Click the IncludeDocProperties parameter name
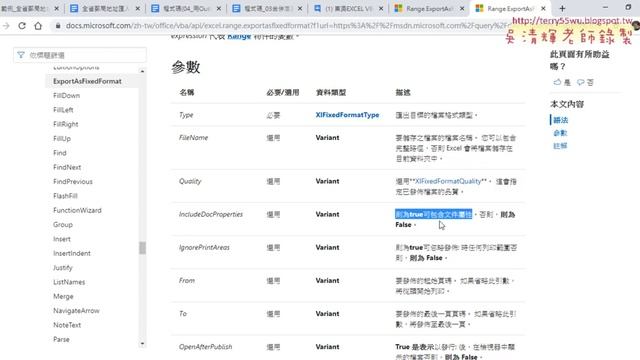Screen dimensions: 640x360 point(211,214)
